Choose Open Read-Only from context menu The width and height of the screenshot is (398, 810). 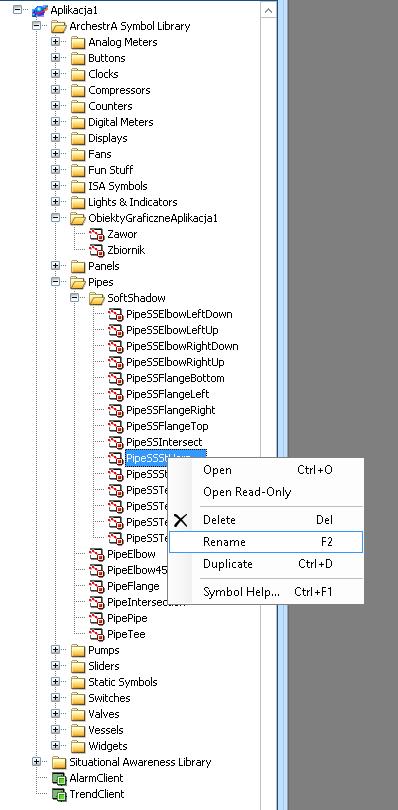click(266, 492)
